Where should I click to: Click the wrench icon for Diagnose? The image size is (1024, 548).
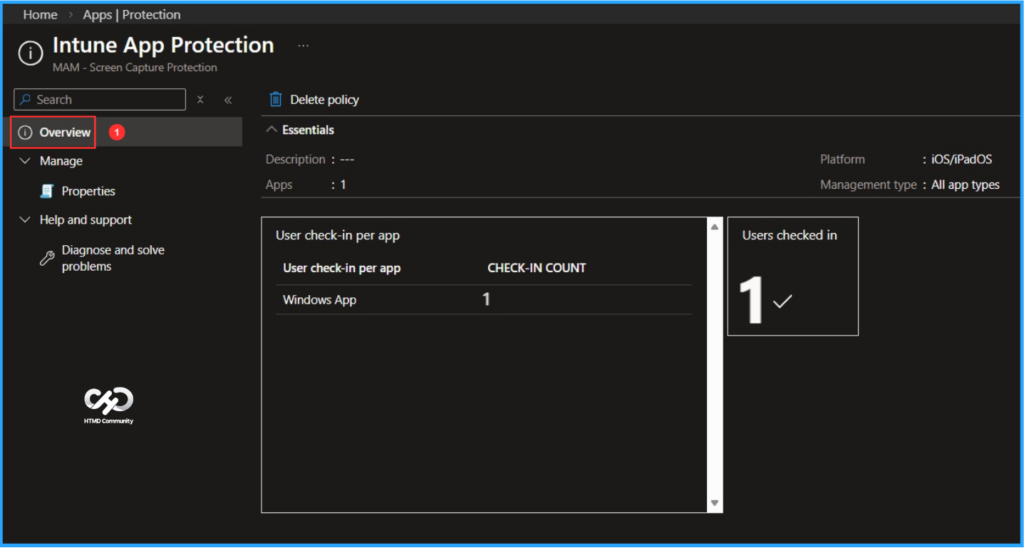(x=46, y=259)
